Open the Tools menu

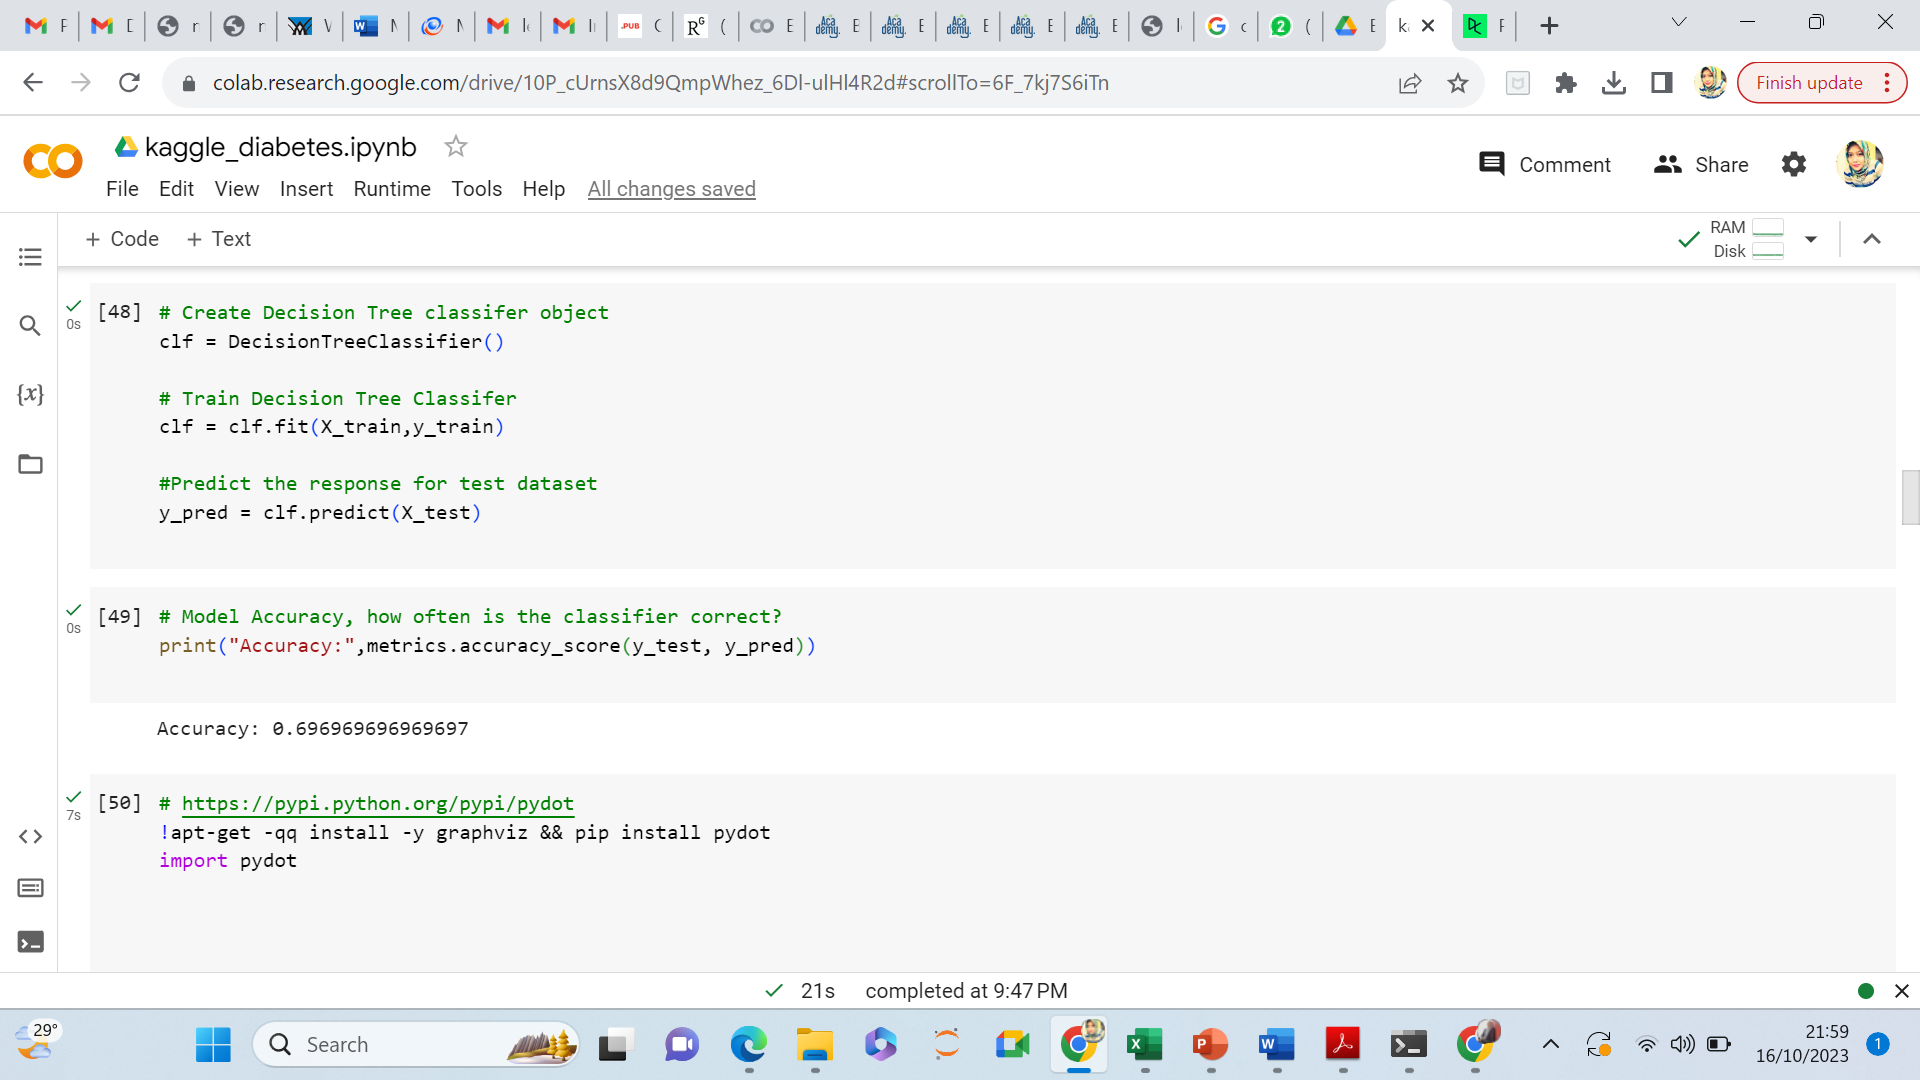click(x=476, y=189)
